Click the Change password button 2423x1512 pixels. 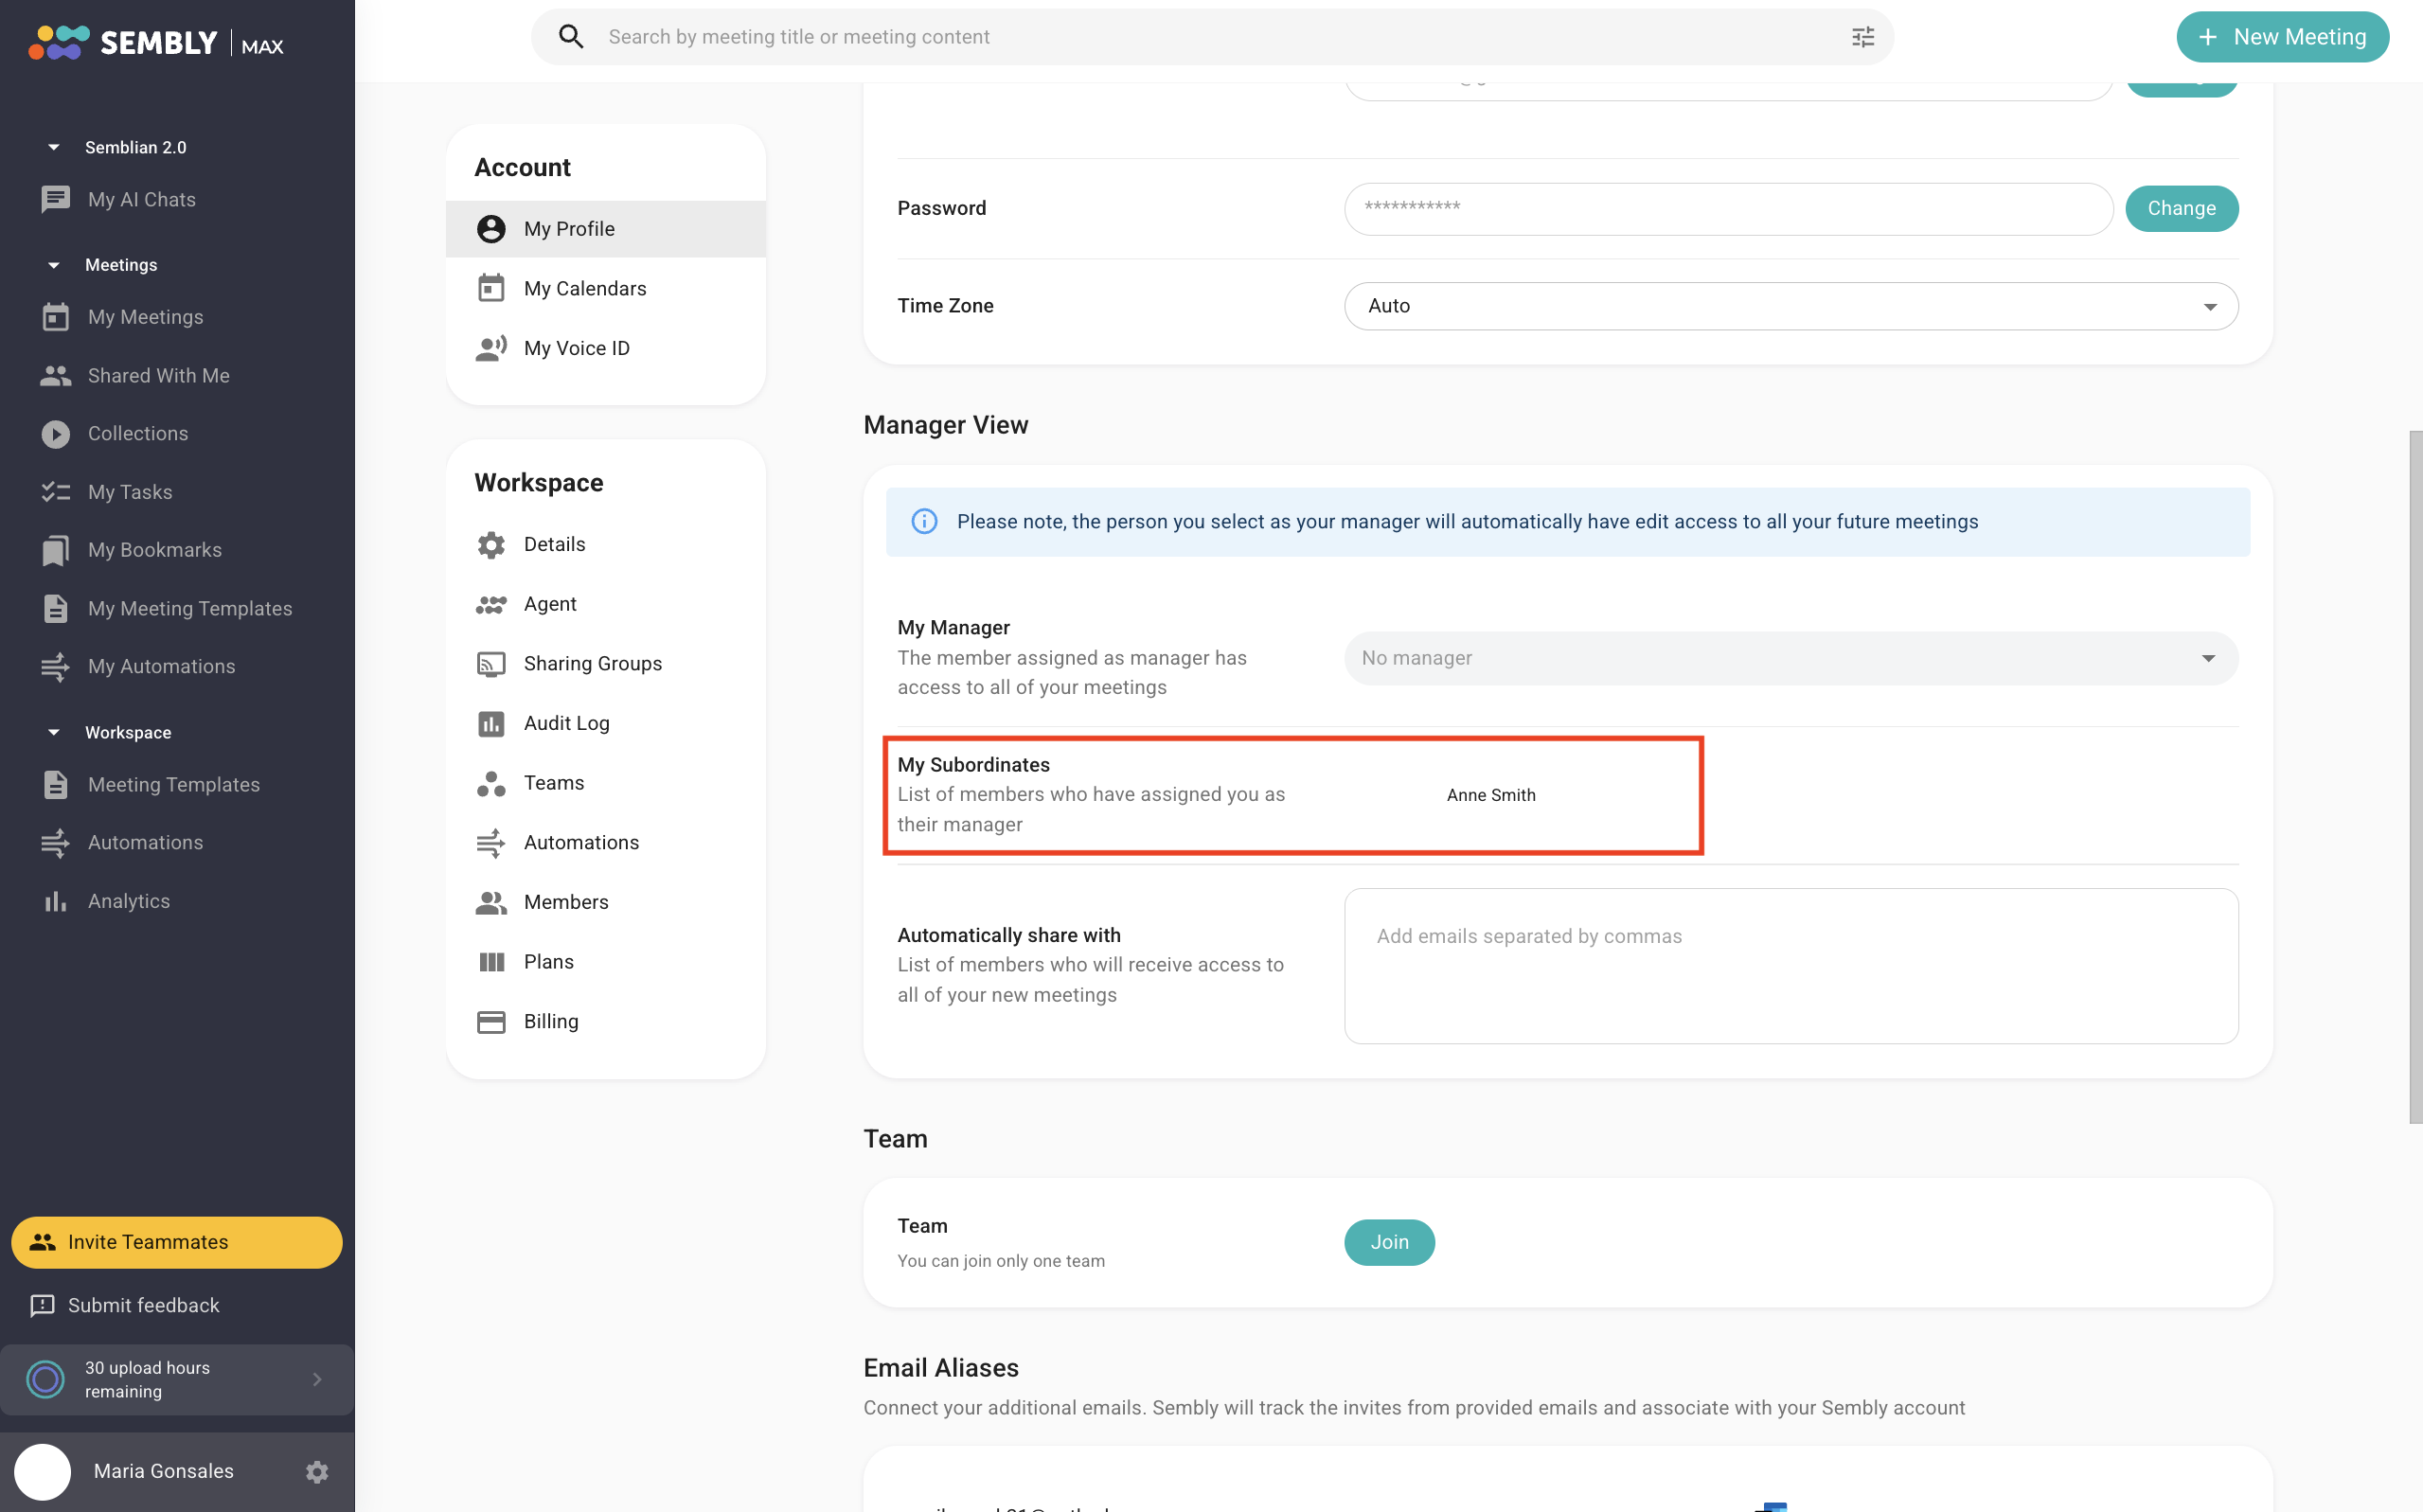click(2181, 208)
